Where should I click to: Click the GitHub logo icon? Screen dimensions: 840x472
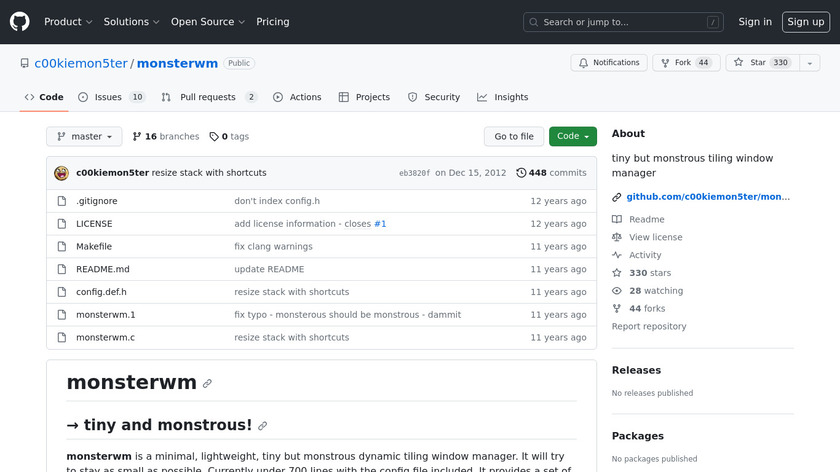(20, 21)
